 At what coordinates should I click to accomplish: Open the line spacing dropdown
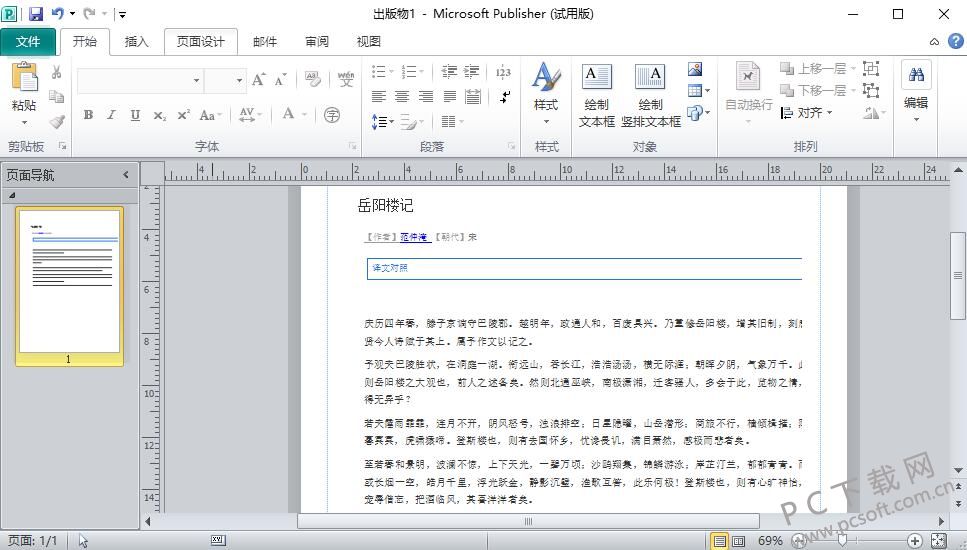click(x=382, y=122)
